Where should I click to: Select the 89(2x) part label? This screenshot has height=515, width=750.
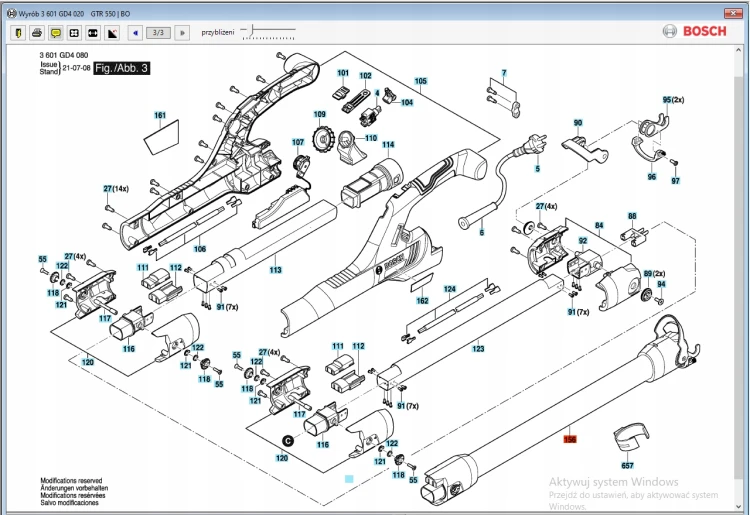point(654,274)
